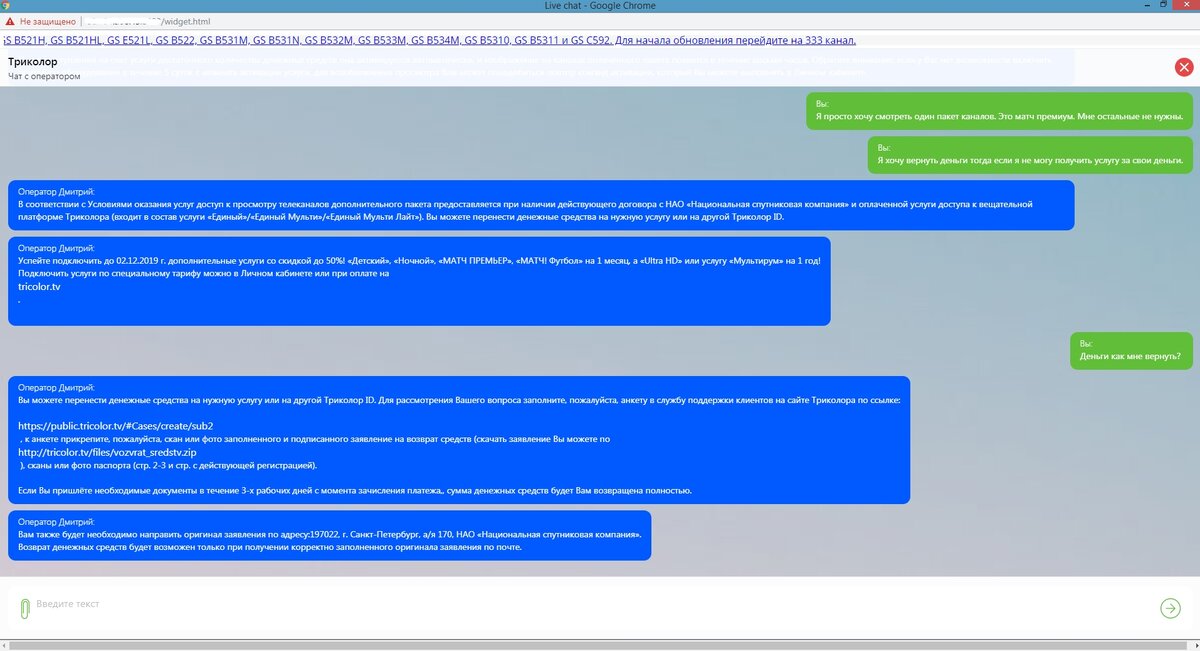Click the update banner link about channel 333
1200x651 pixels.
[x=428, y=40]
